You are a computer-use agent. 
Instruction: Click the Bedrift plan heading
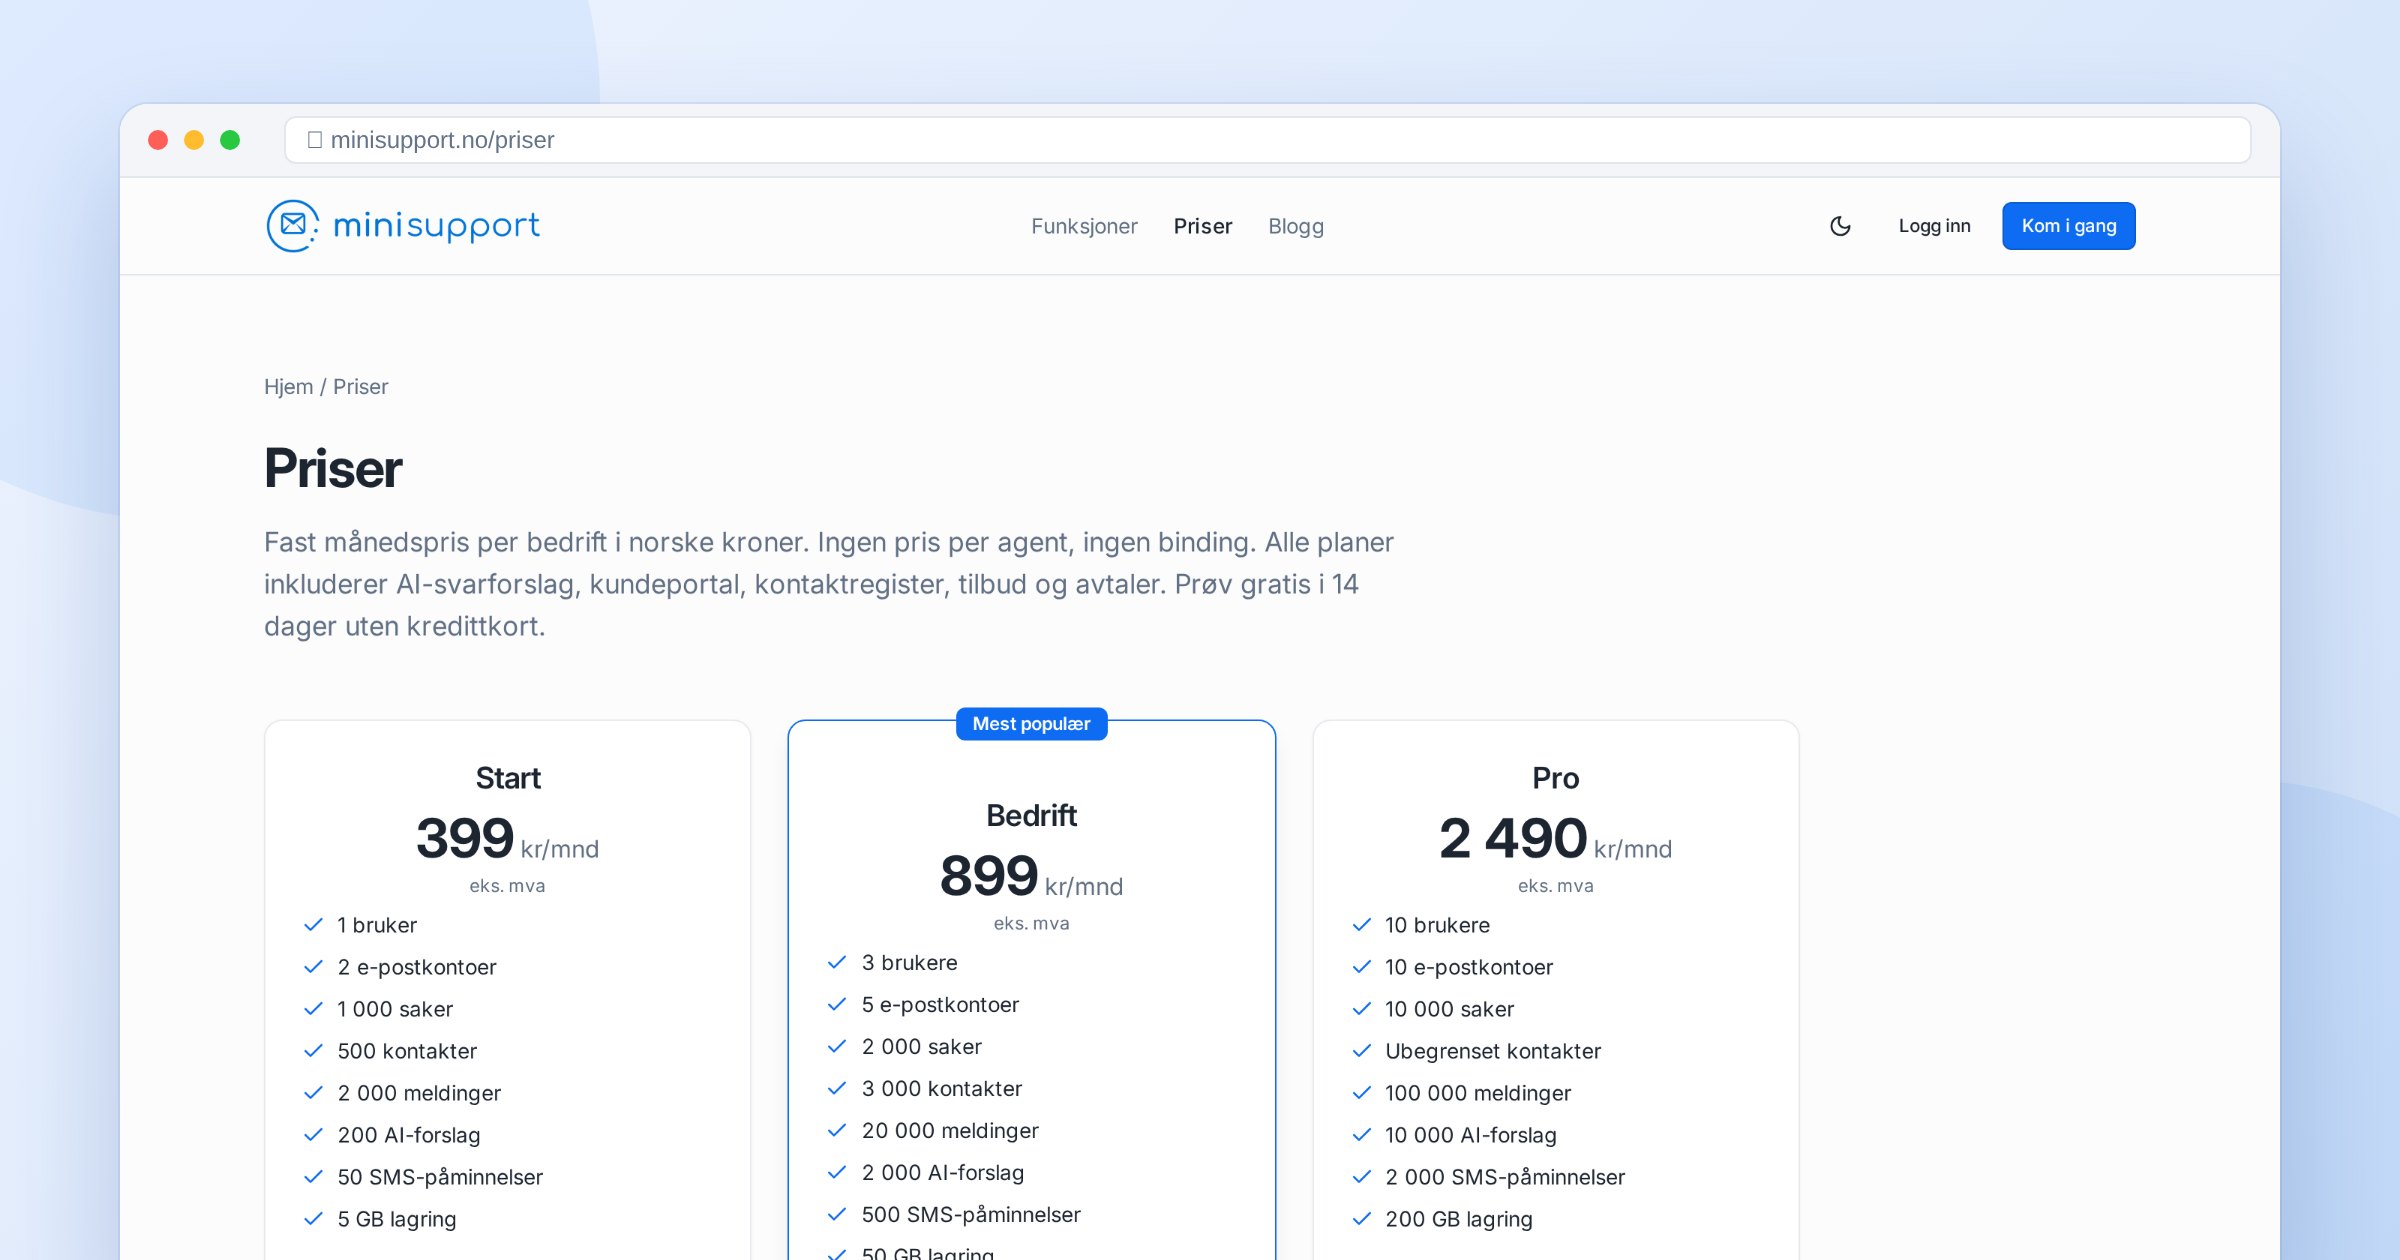point(1031,816)
